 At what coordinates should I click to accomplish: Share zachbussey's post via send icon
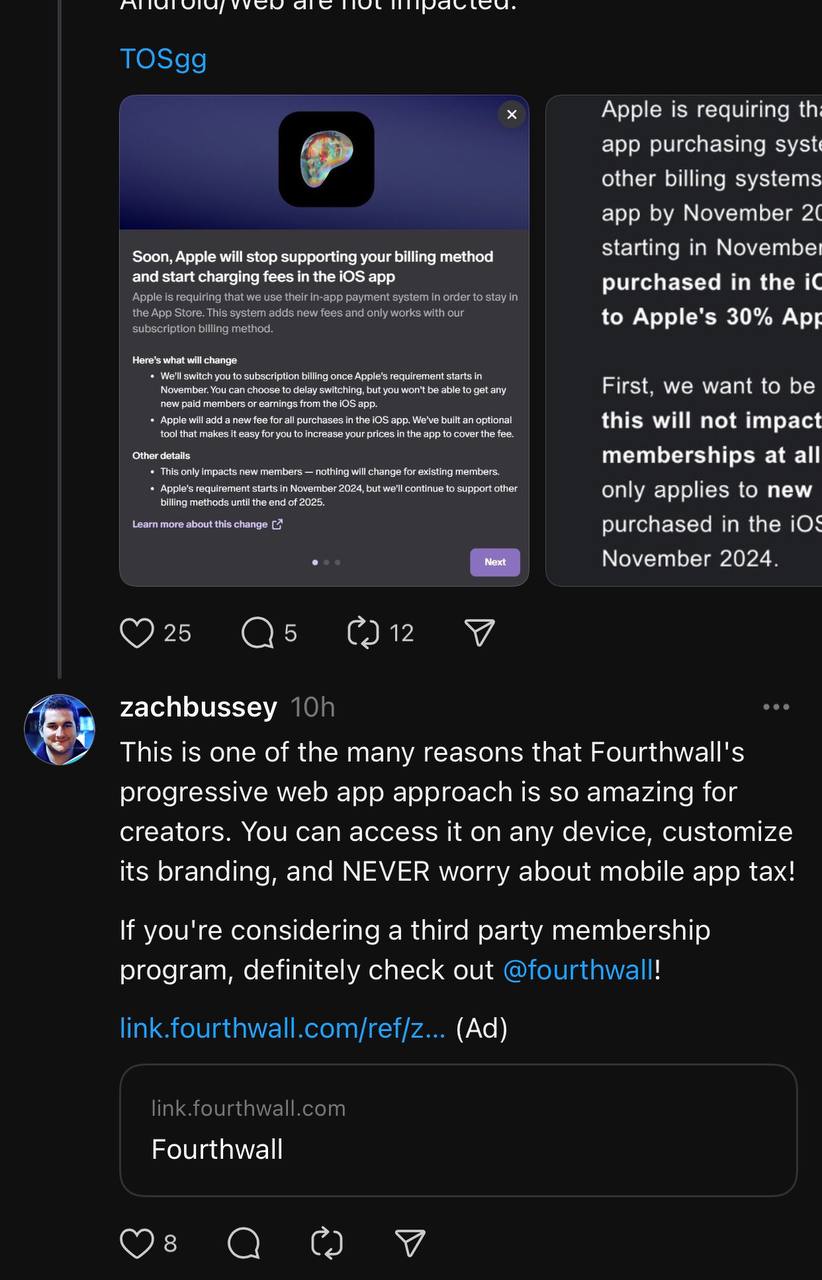[410, 1243]
